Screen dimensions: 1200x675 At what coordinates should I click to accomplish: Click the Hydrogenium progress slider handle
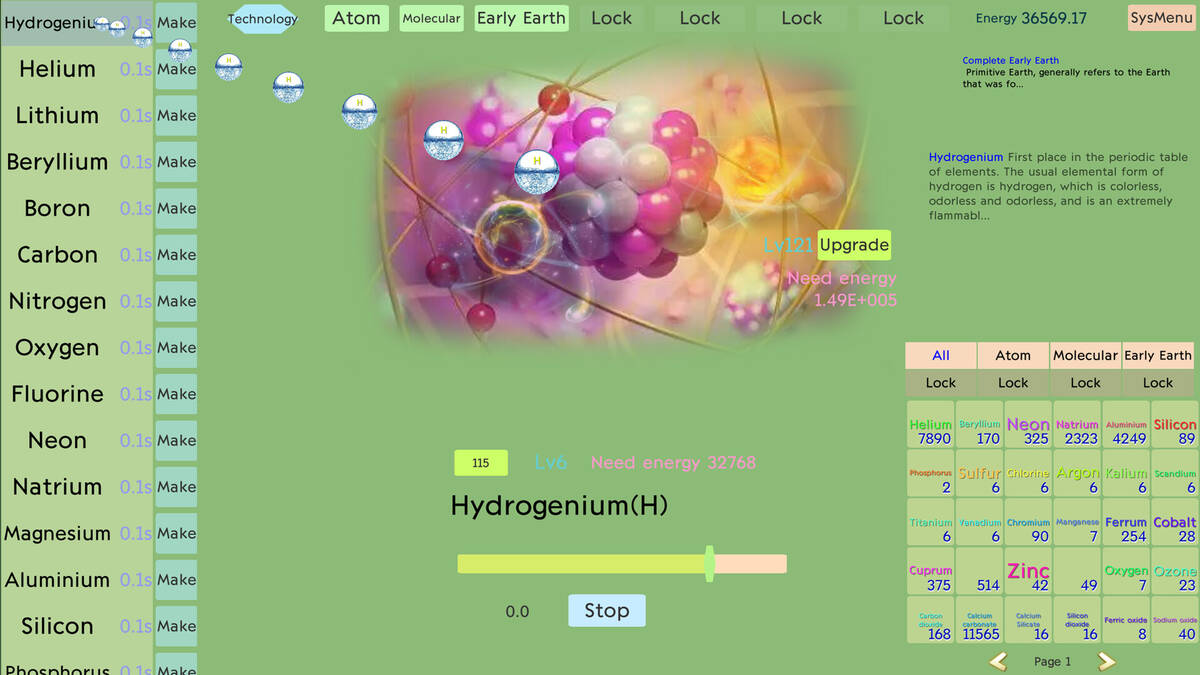pos(709,564)
